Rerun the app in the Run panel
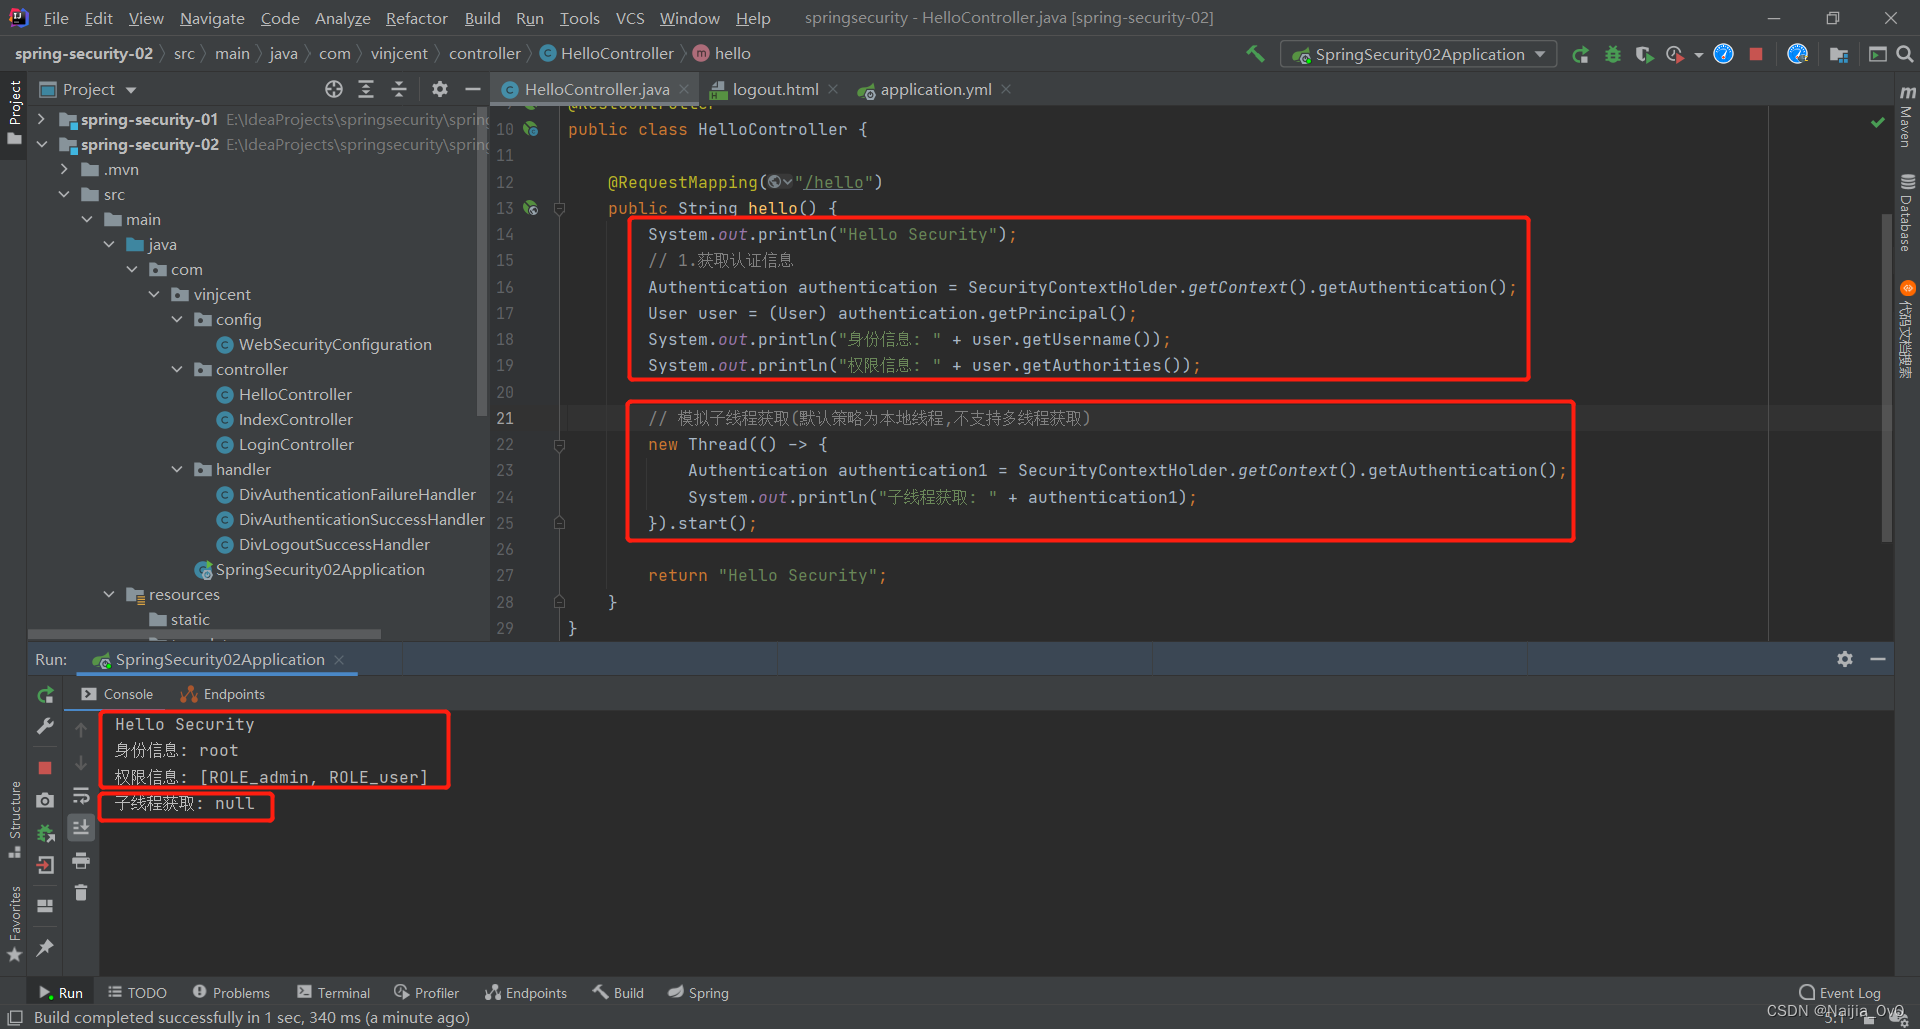This screenshot has width=1920, height=1029. 45,695
